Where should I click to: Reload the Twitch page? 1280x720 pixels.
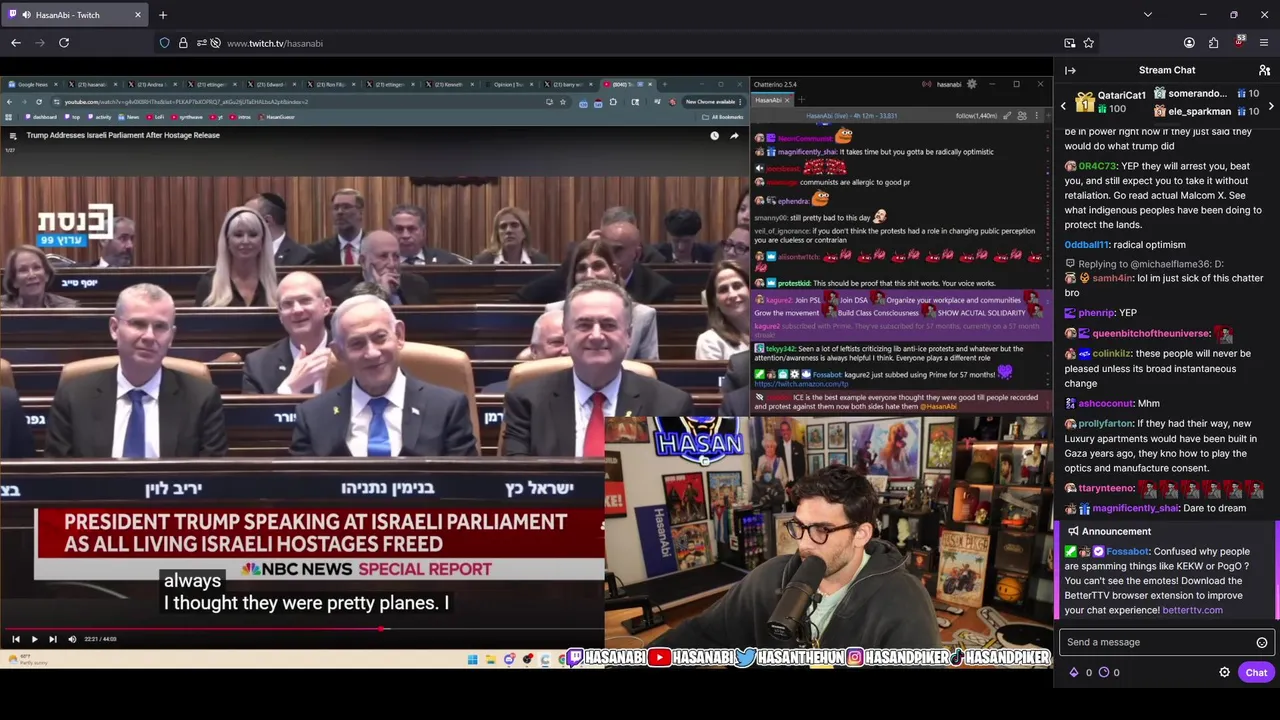64,43
